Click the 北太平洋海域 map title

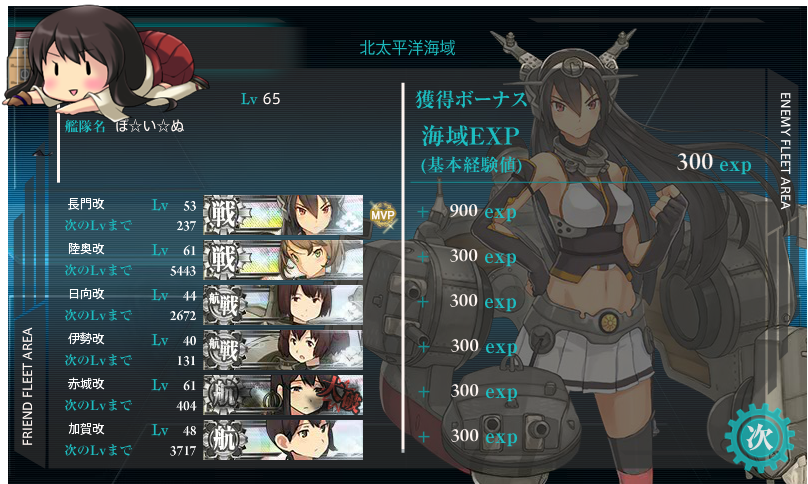[407, 48]
